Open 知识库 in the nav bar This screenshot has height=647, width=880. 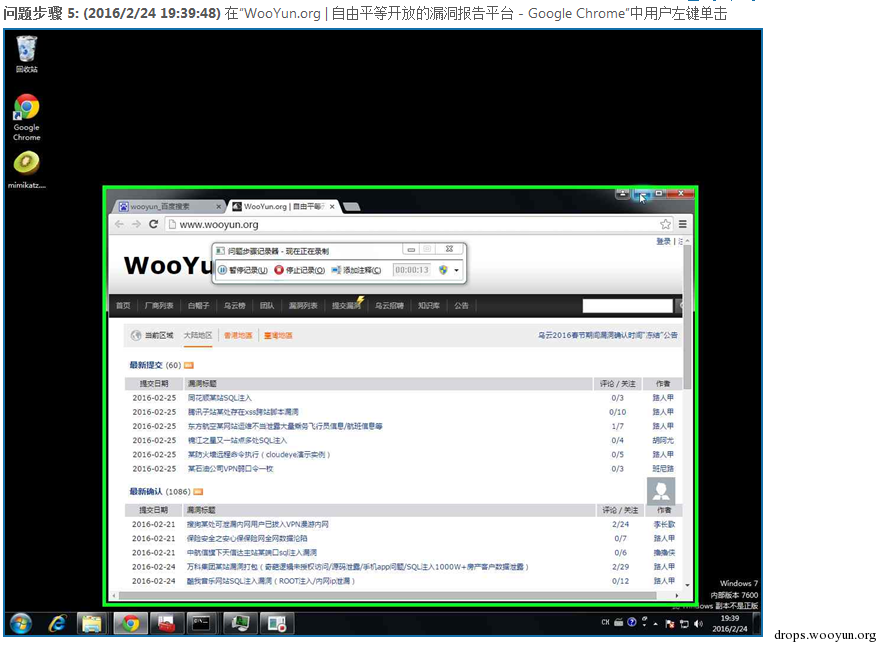point(428,306)
